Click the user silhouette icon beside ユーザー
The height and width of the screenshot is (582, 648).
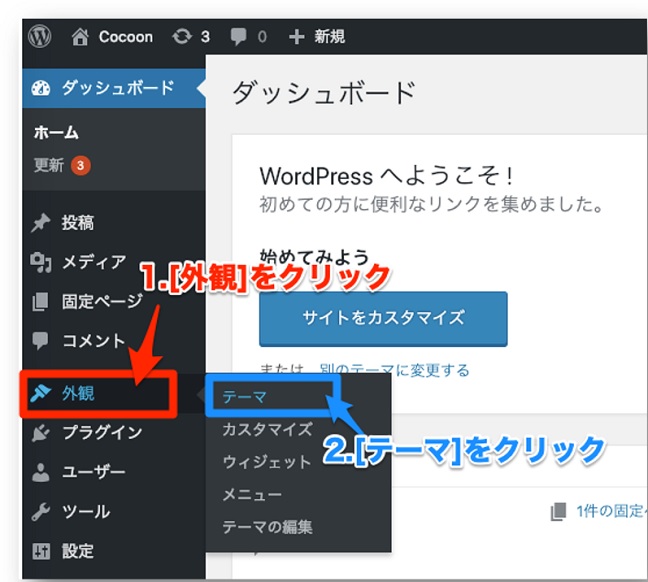coord(40,472)
